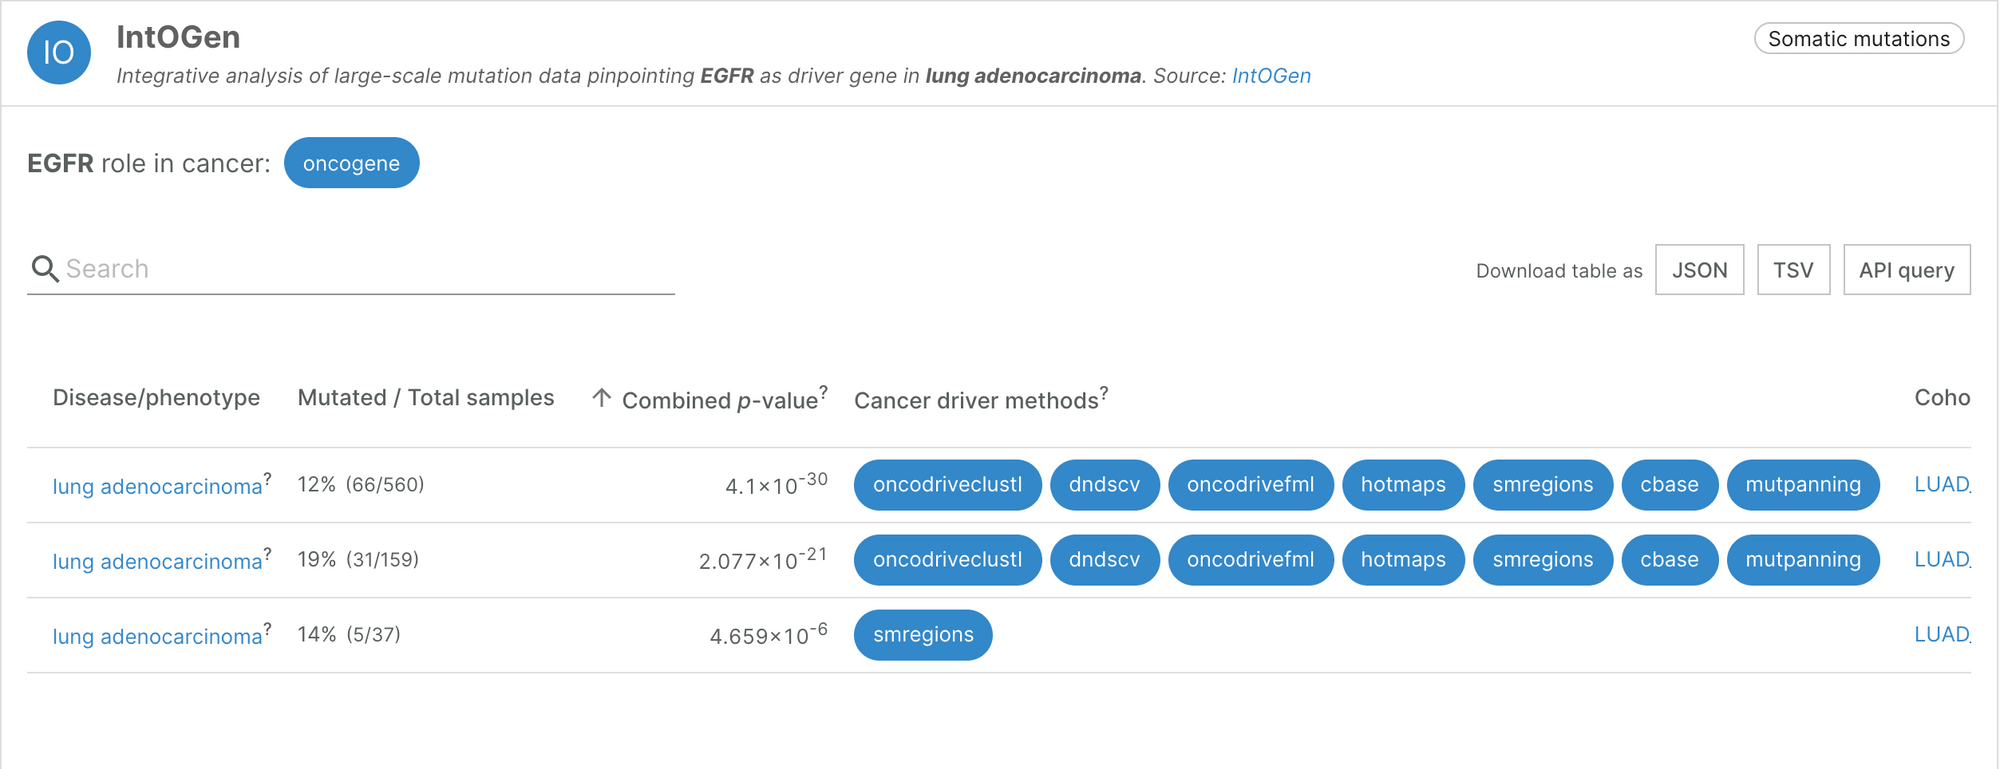Click the blue IO IntOGen logo icon
The image size is (2000, 769).
59,52
